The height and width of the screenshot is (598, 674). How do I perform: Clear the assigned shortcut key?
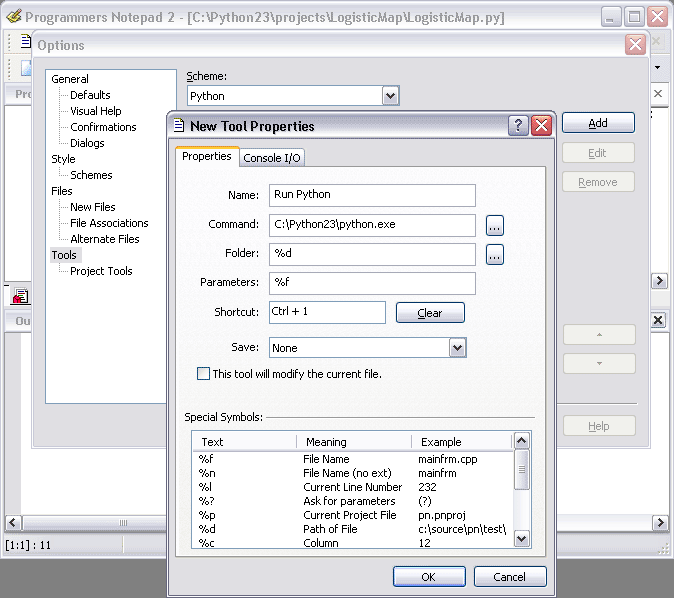pyautogui.click(x=430, y=313)
